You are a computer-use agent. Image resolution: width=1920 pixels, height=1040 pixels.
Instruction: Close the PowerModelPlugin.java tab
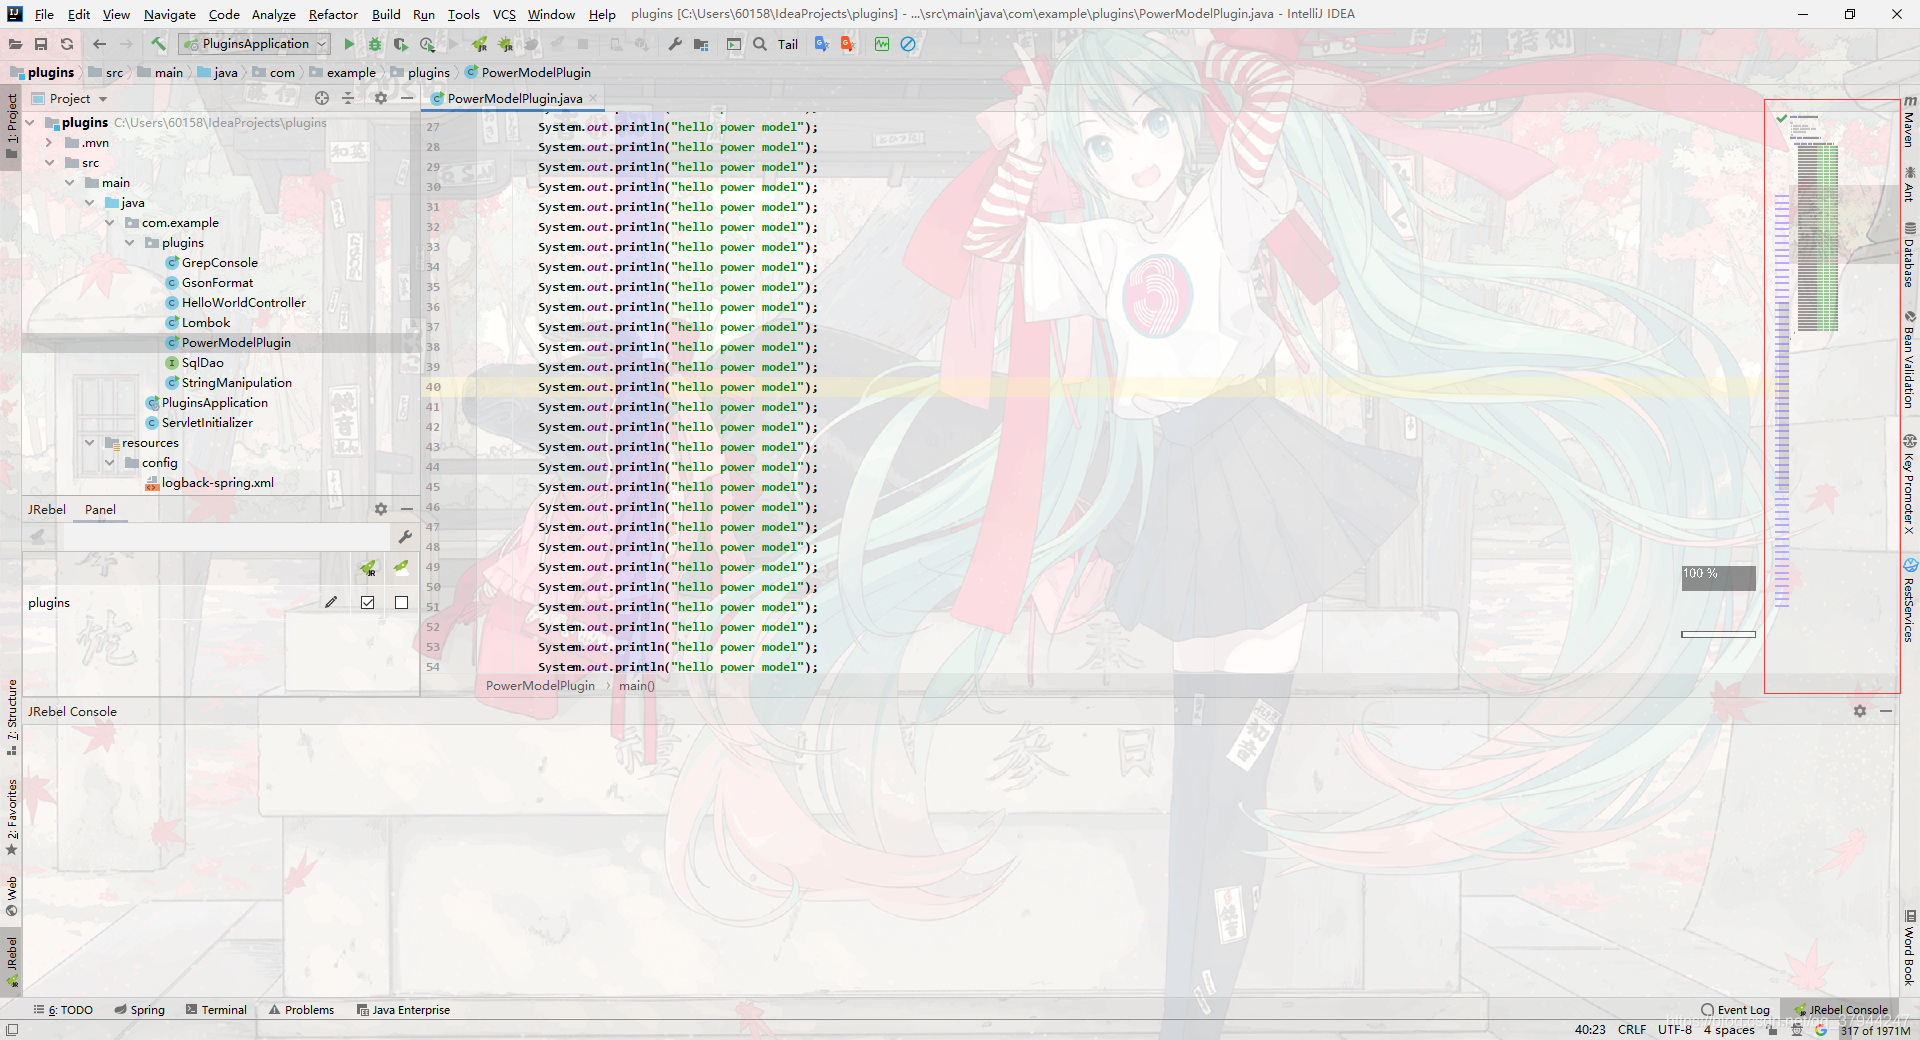point(593,98)
